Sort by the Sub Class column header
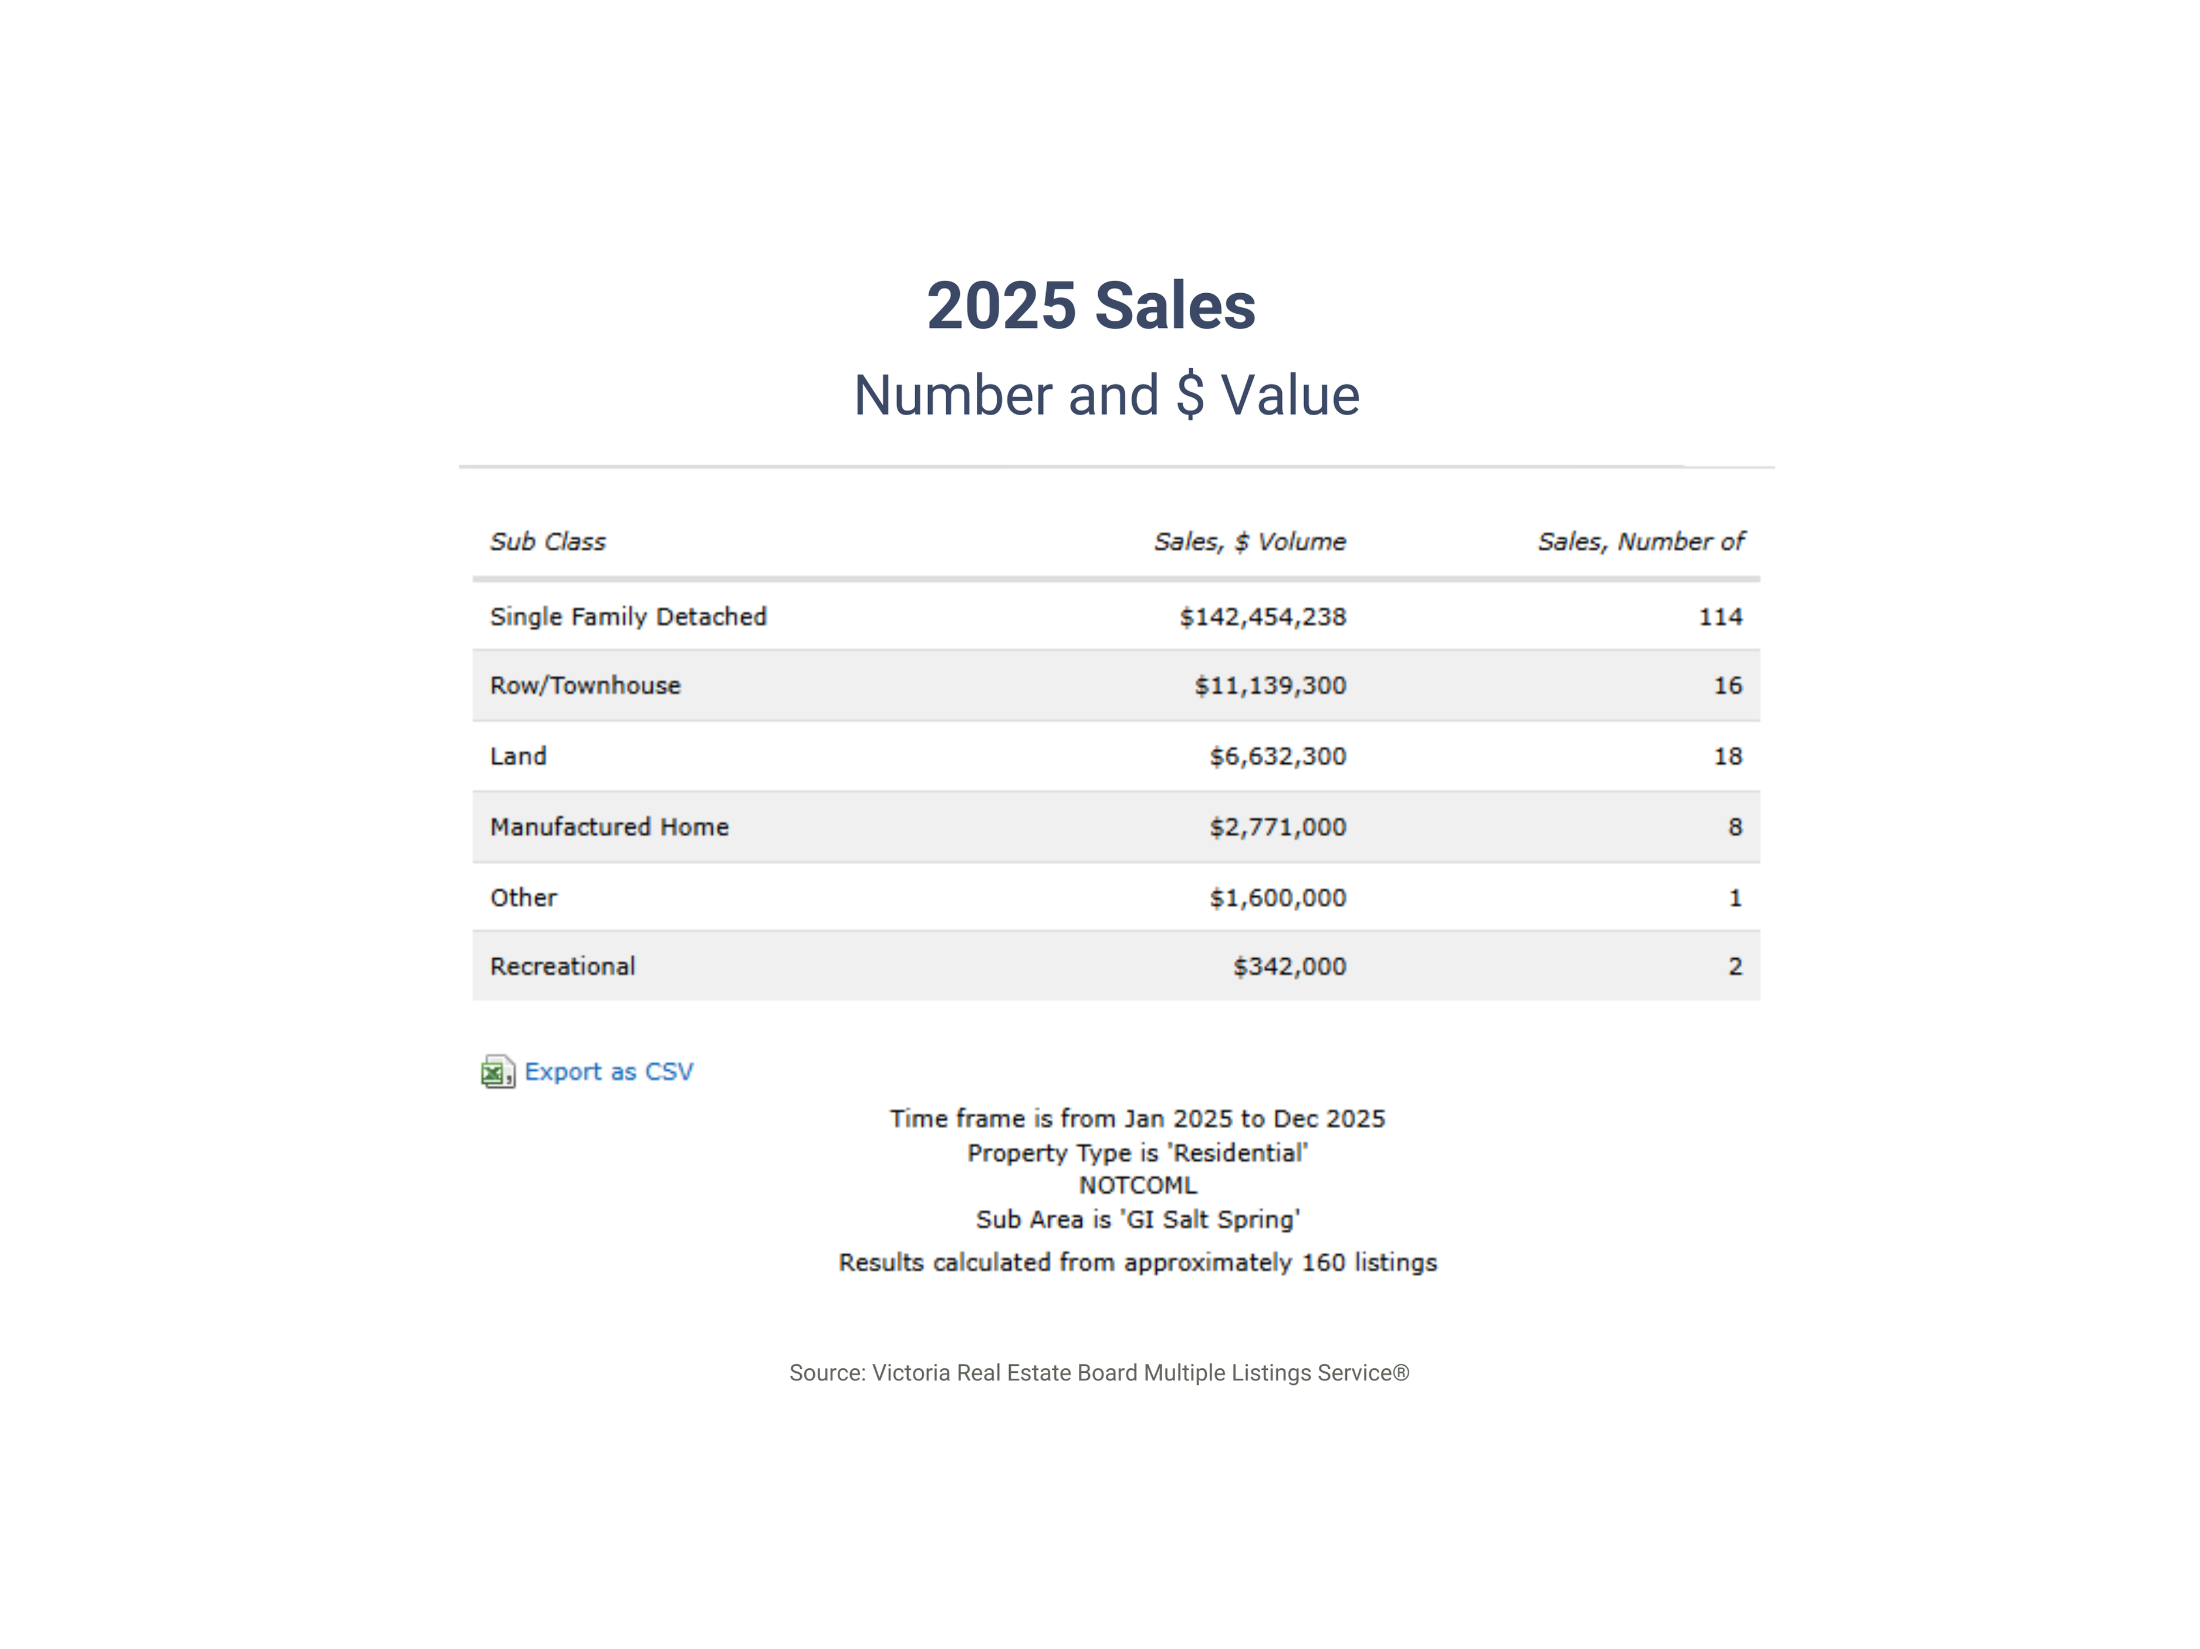Screen dimensions: 2200x1649 [x=548, y=542]
